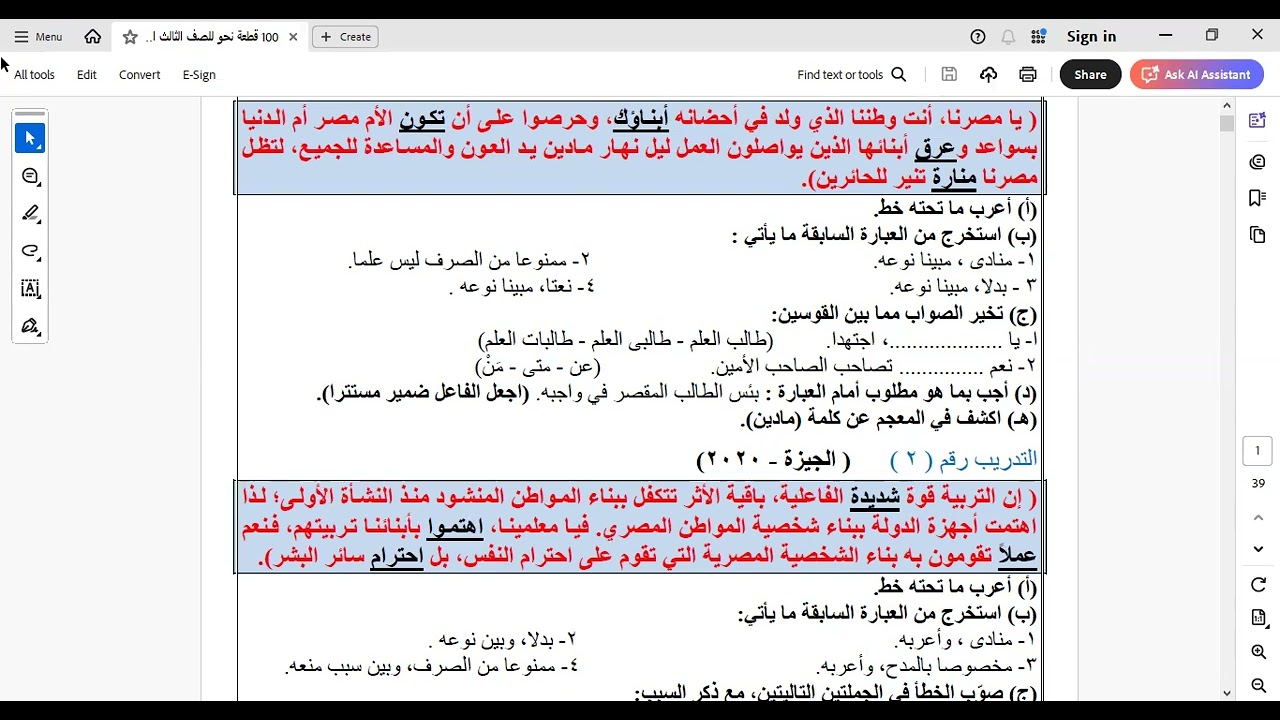Open the AI Assistant panel icon in right sidebar
1280x720 pixels.
[x=1258, y=121]
